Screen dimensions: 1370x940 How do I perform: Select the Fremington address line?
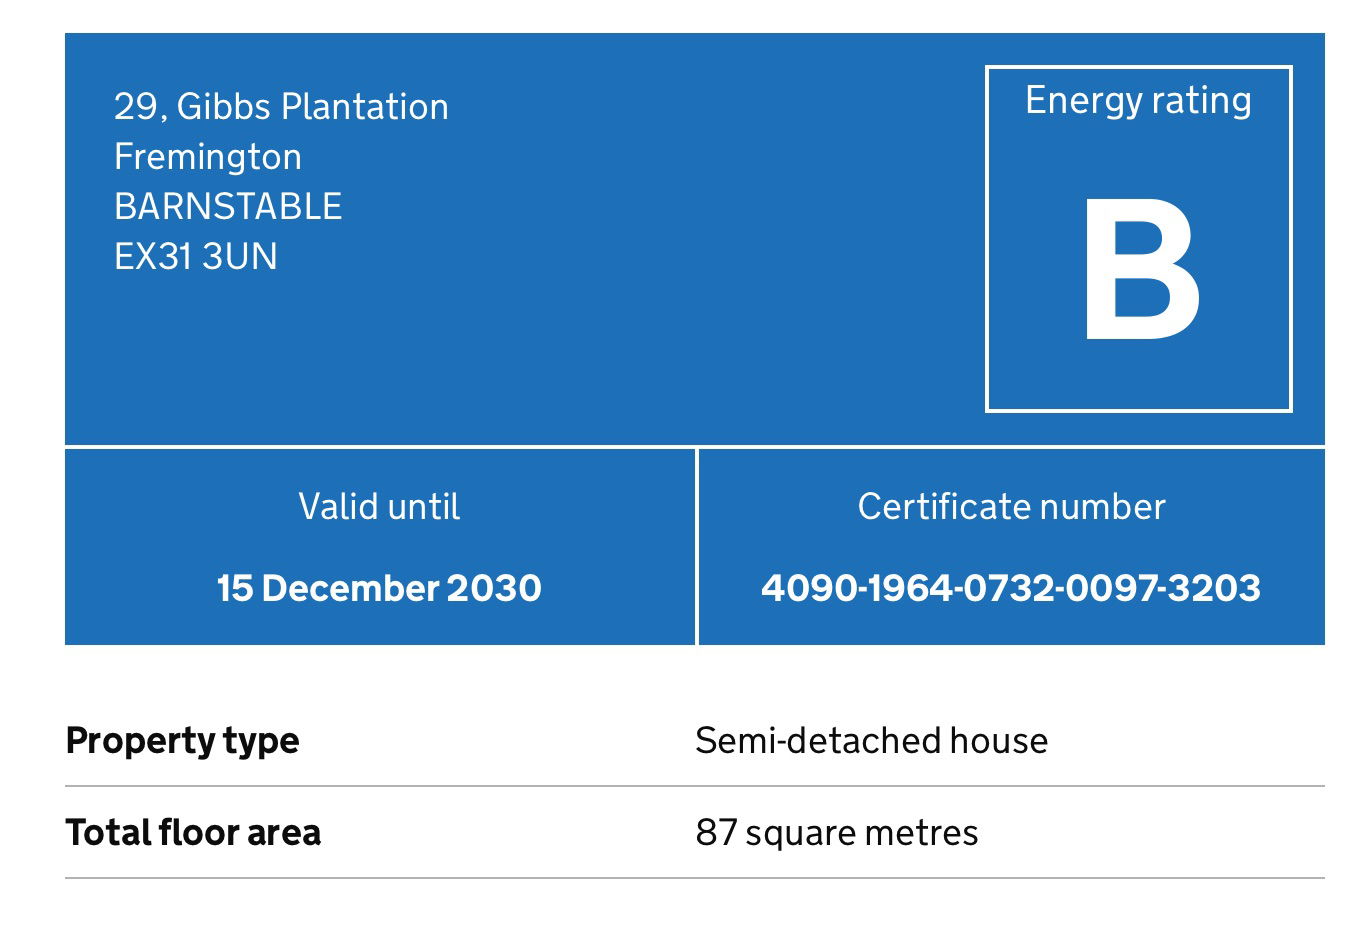[208, 157]
